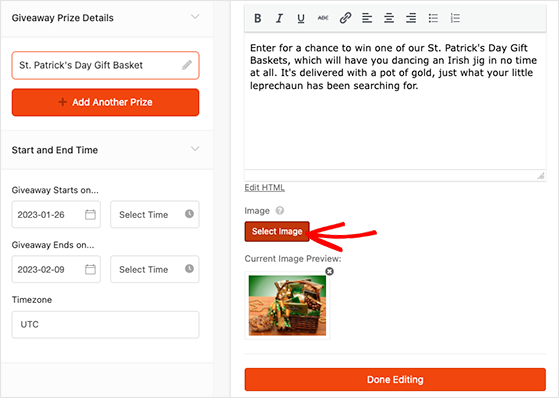Align text right
Image resolution: width=559 pixels, height=398 pixels.
(411, 18)
